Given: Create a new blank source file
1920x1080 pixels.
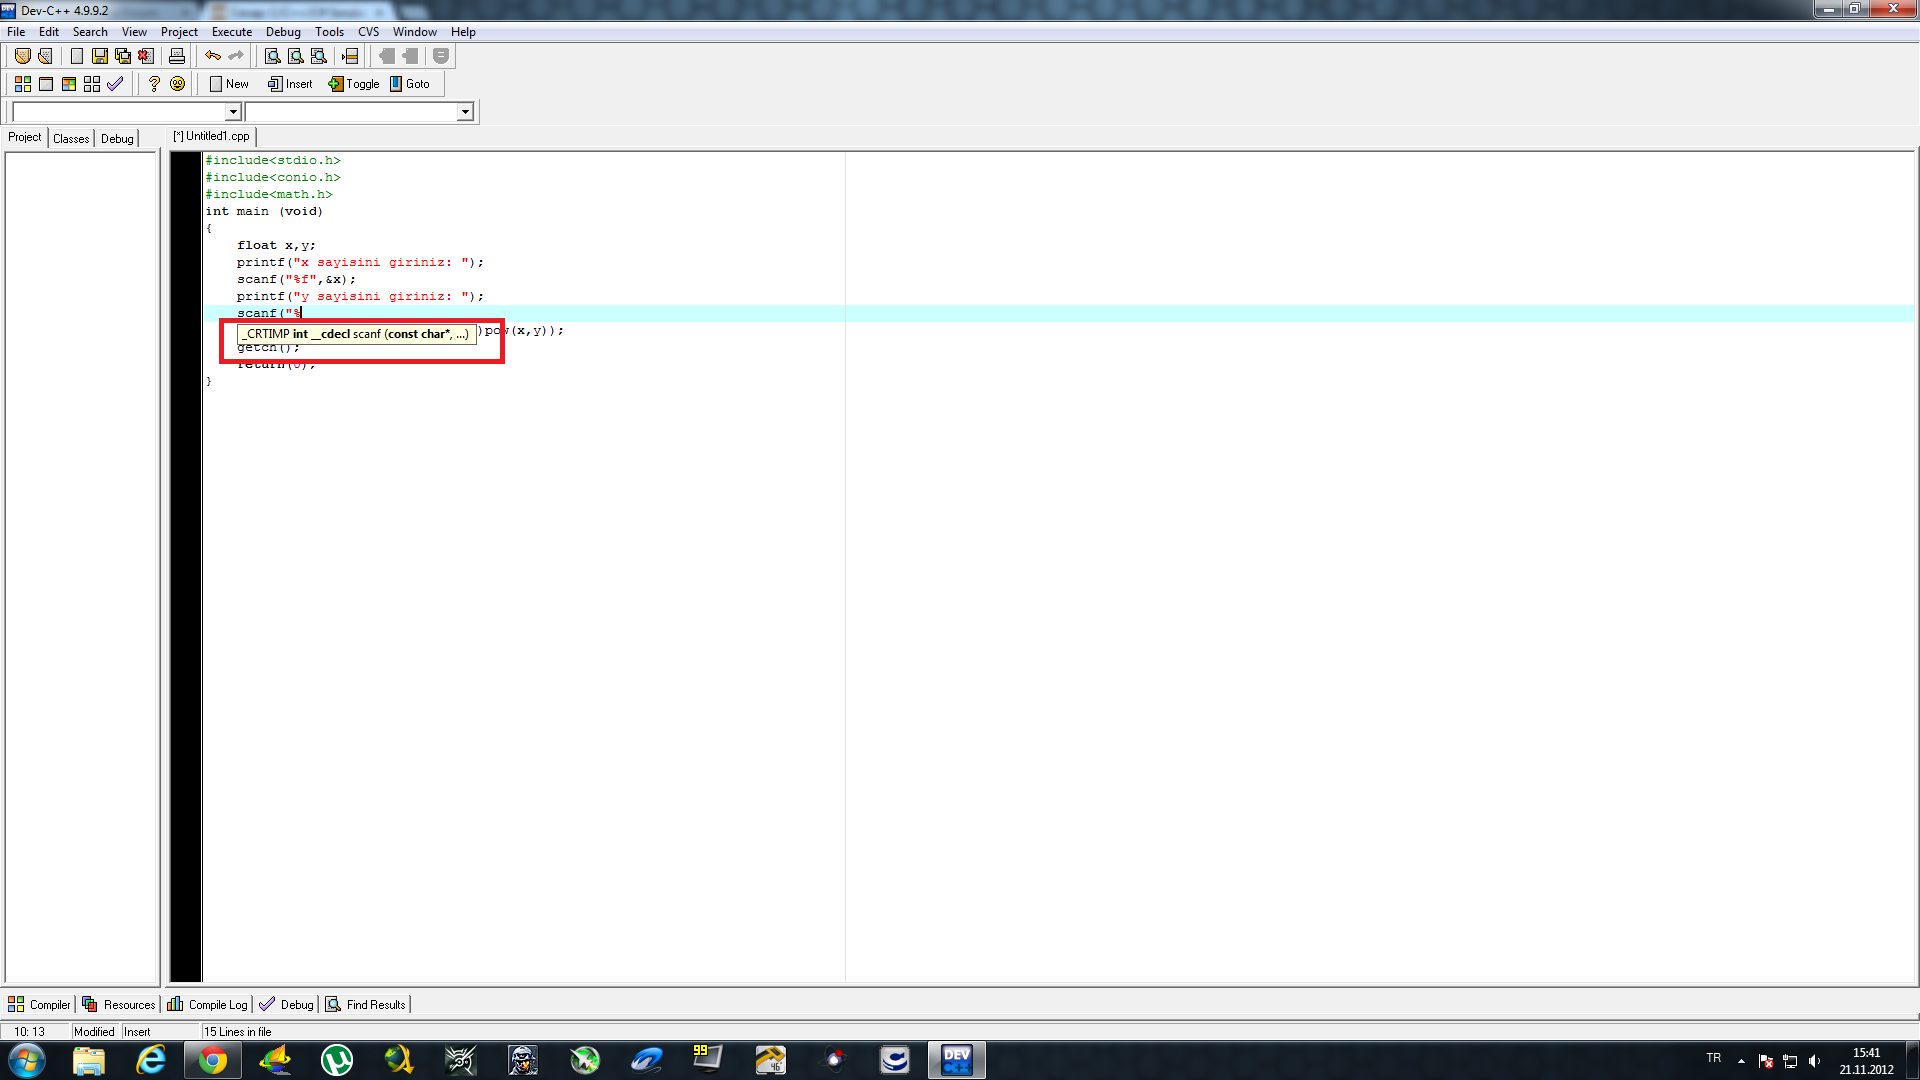Looking at the screenshot, I should point(76,56).
